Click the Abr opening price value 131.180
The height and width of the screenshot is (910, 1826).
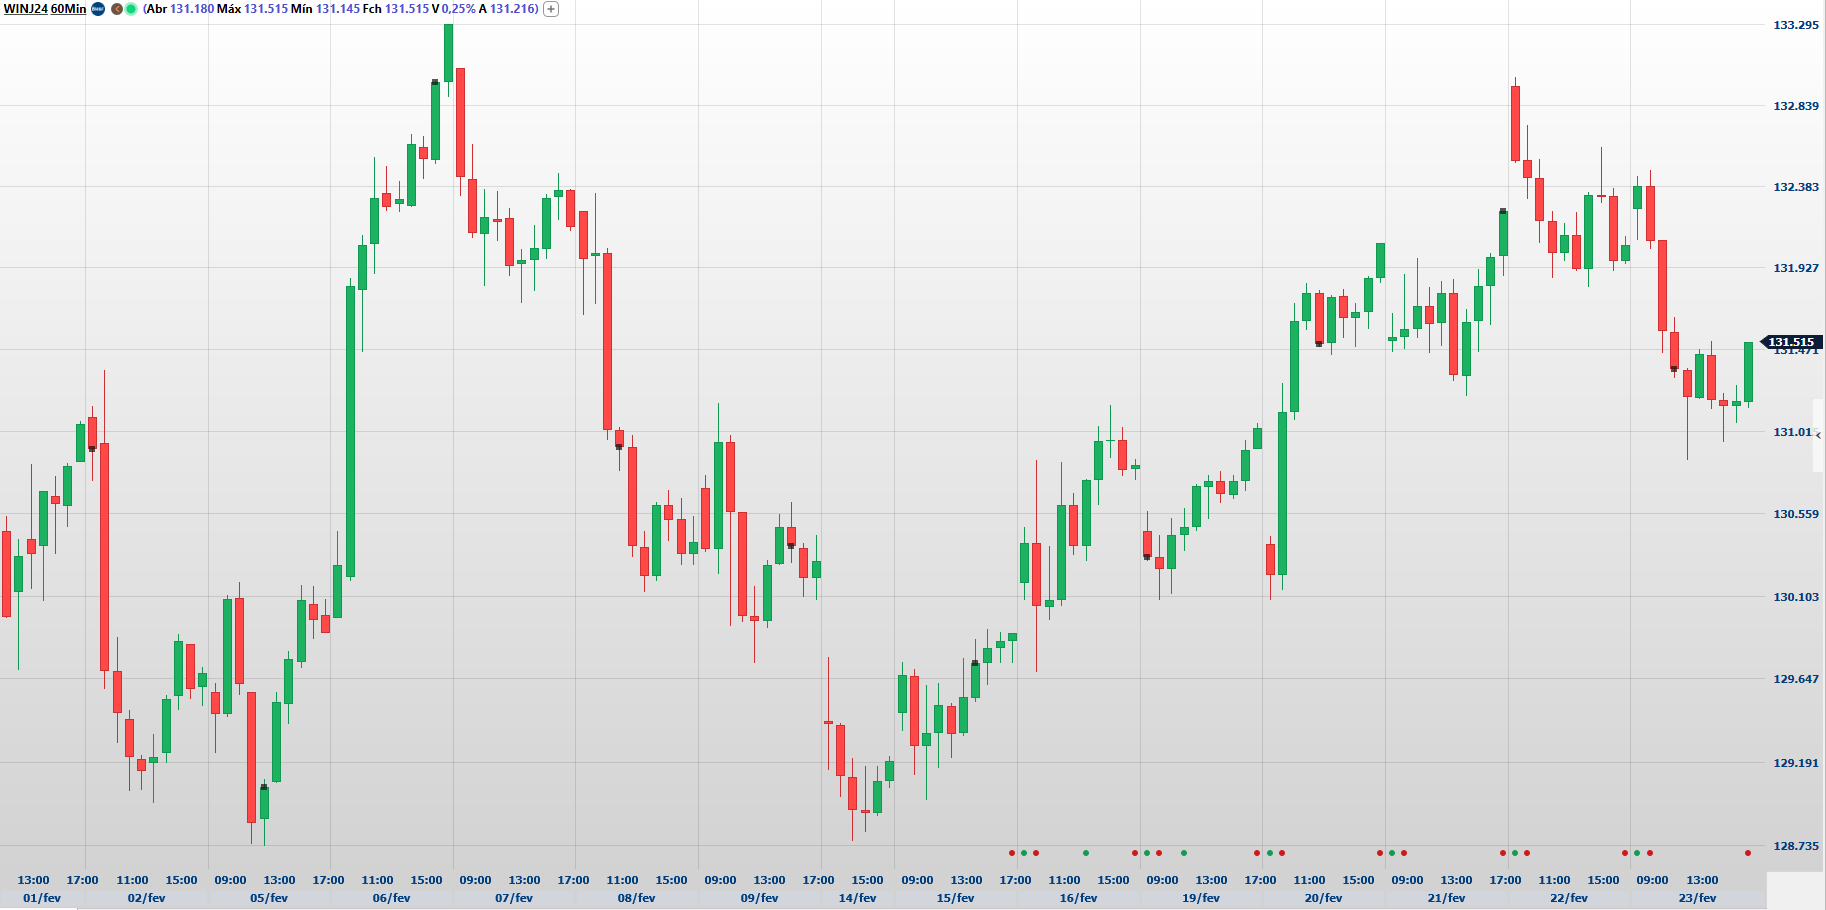192,9
